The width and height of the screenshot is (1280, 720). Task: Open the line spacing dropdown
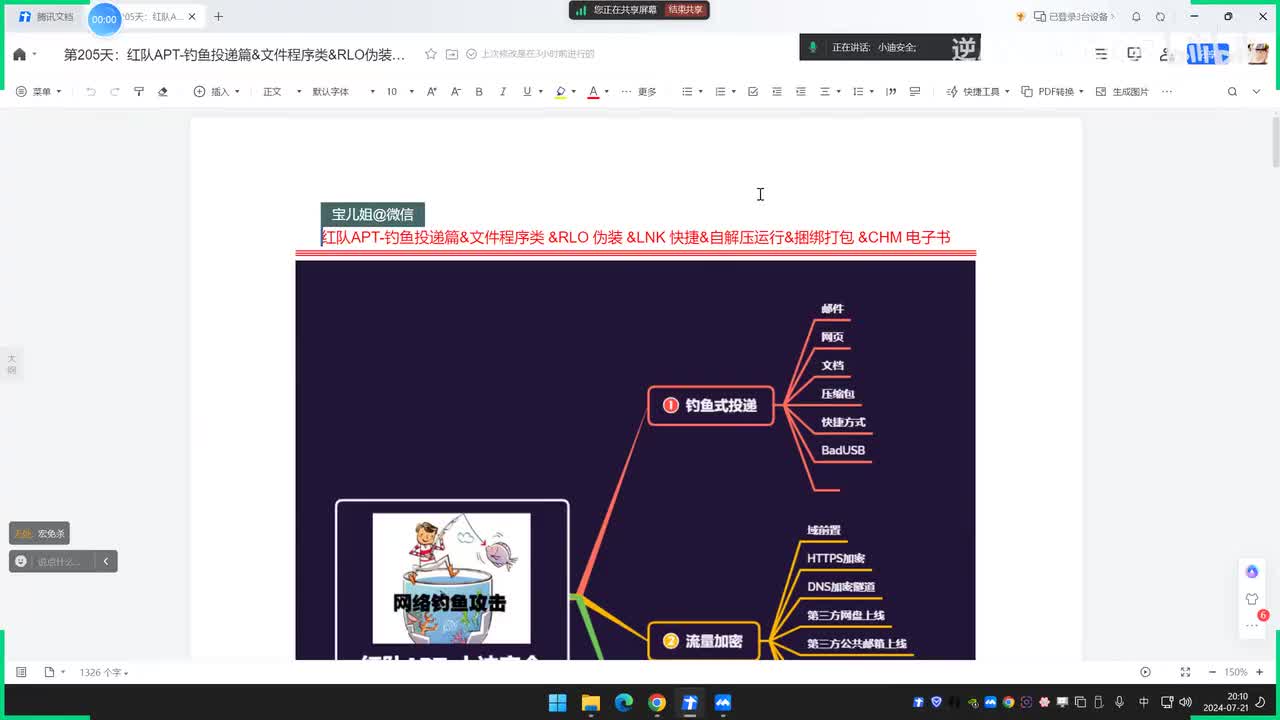pos(862,91)
